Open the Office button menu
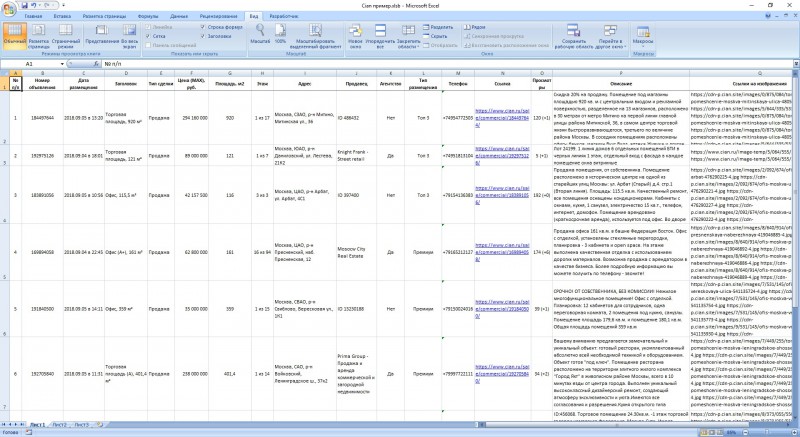800x437 pixels. 9,8
